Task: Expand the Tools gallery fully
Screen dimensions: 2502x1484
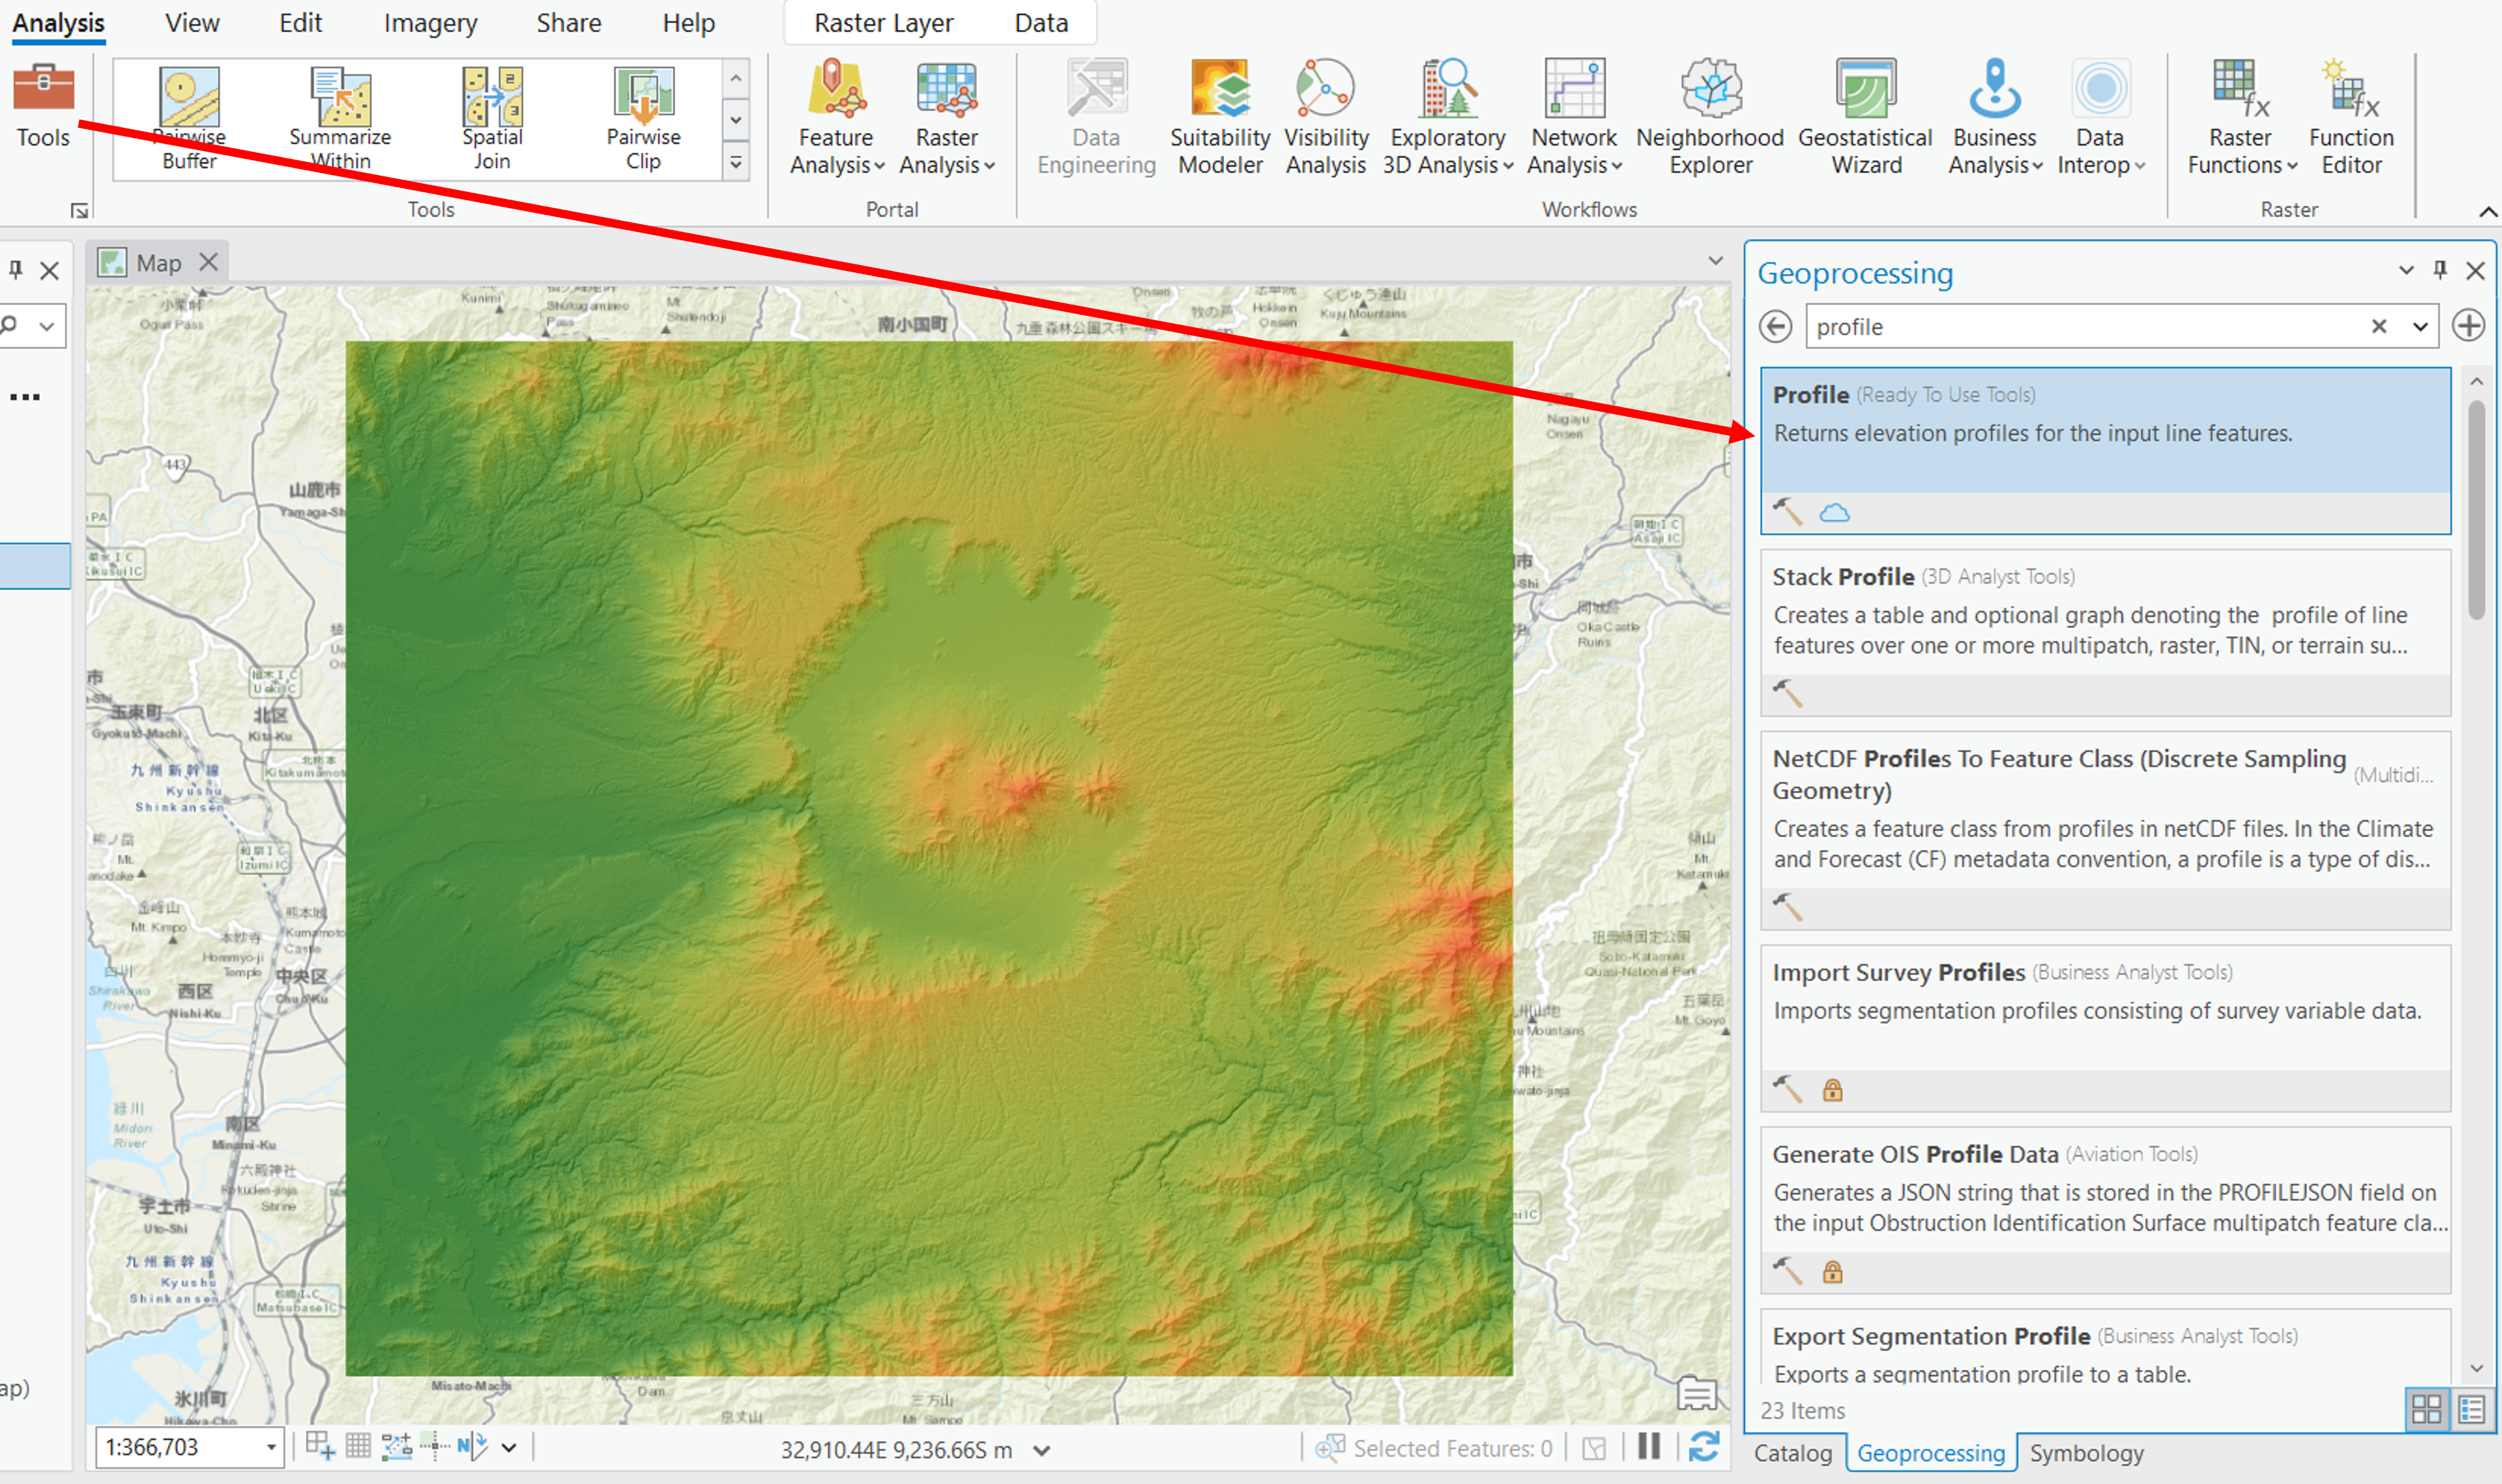Action: point(735,162)
